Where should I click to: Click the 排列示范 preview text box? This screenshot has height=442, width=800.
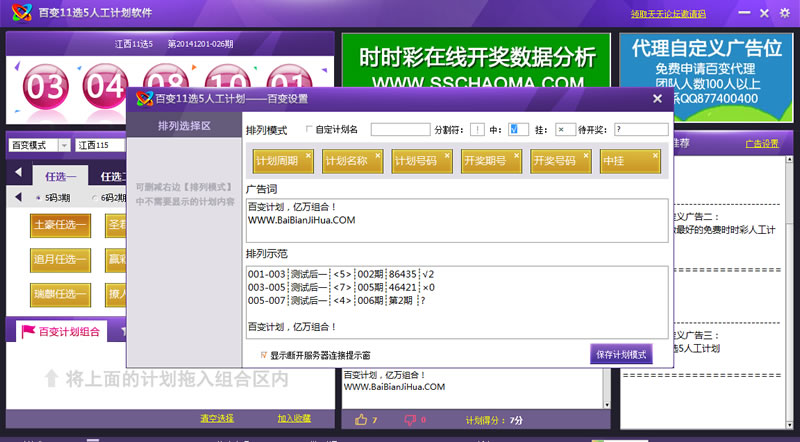pos(457,302)
